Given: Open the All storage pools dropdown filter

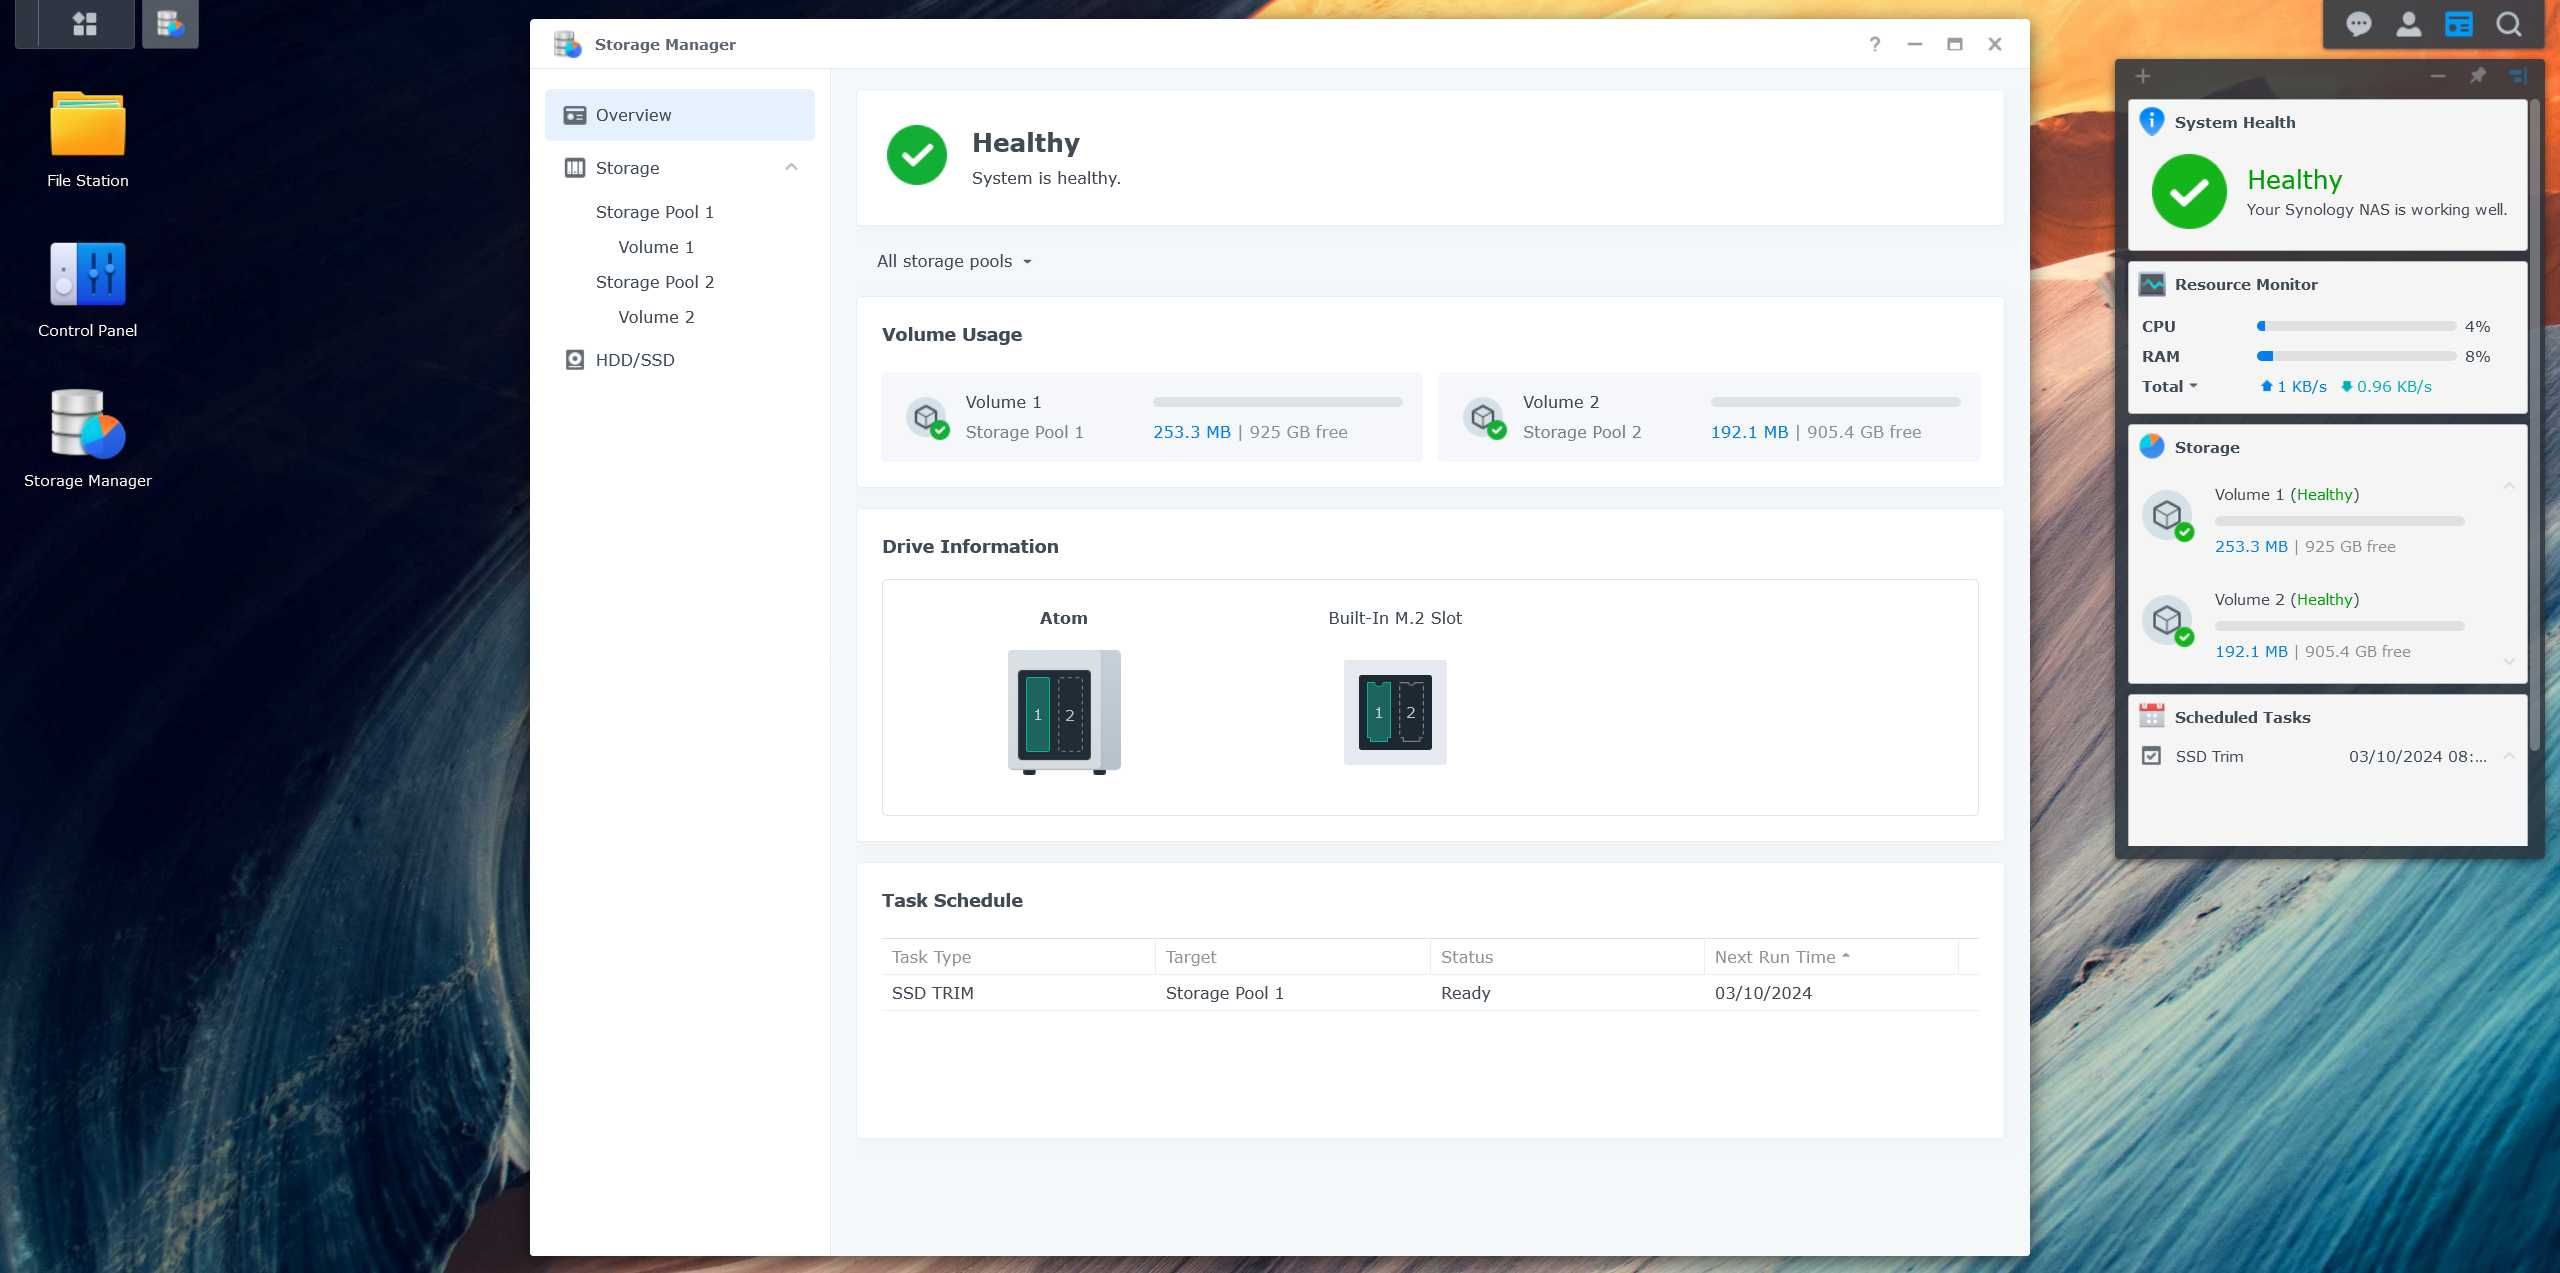Looking at the screenshot, I should tap(952, 261).
